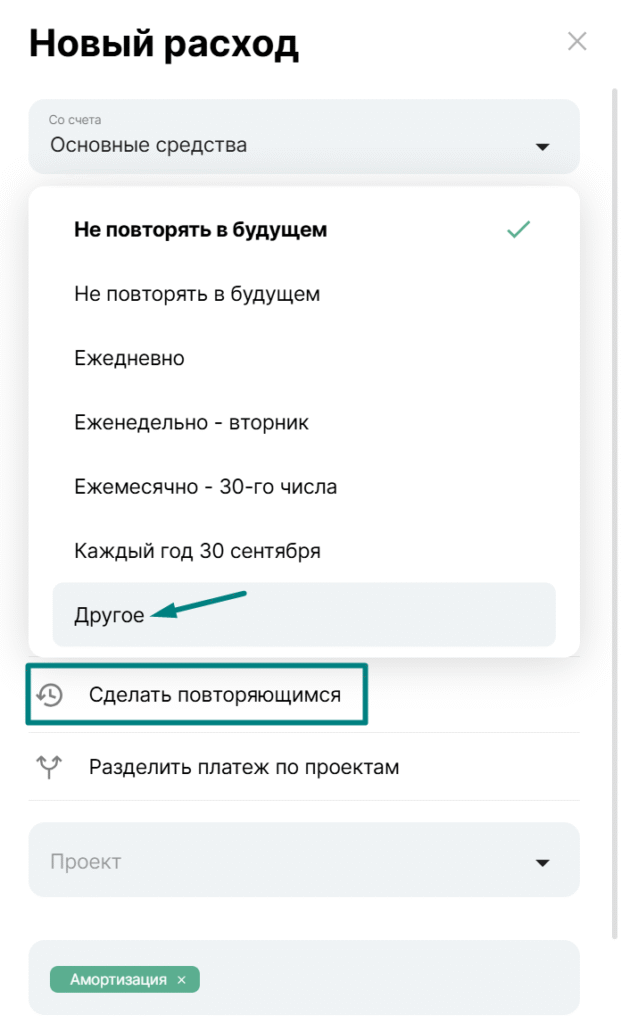Viewport: 621px width, 1024px height.
Task: Select the bold Не повторять в будущем option
Action: tap(200, 230)
